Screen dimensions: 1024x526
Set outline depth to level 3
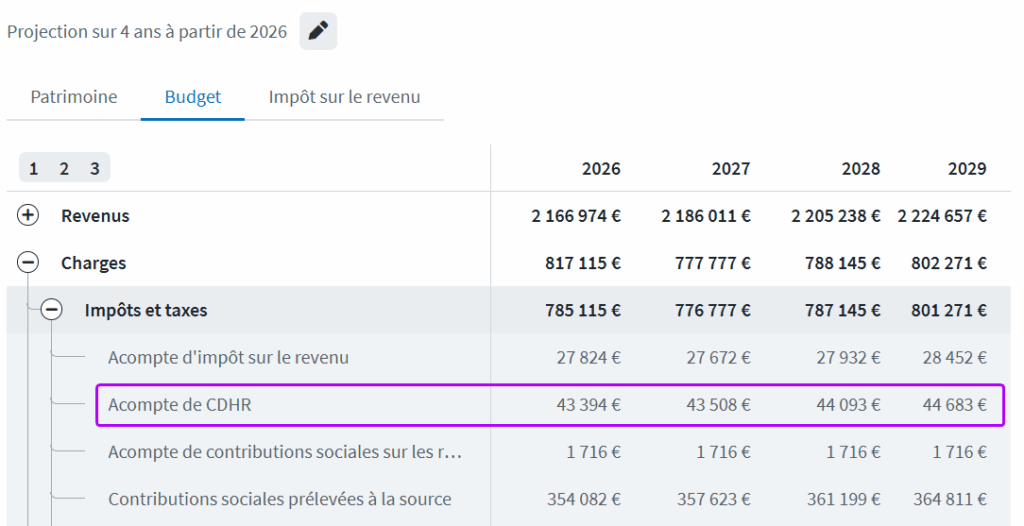pos(95,168)
